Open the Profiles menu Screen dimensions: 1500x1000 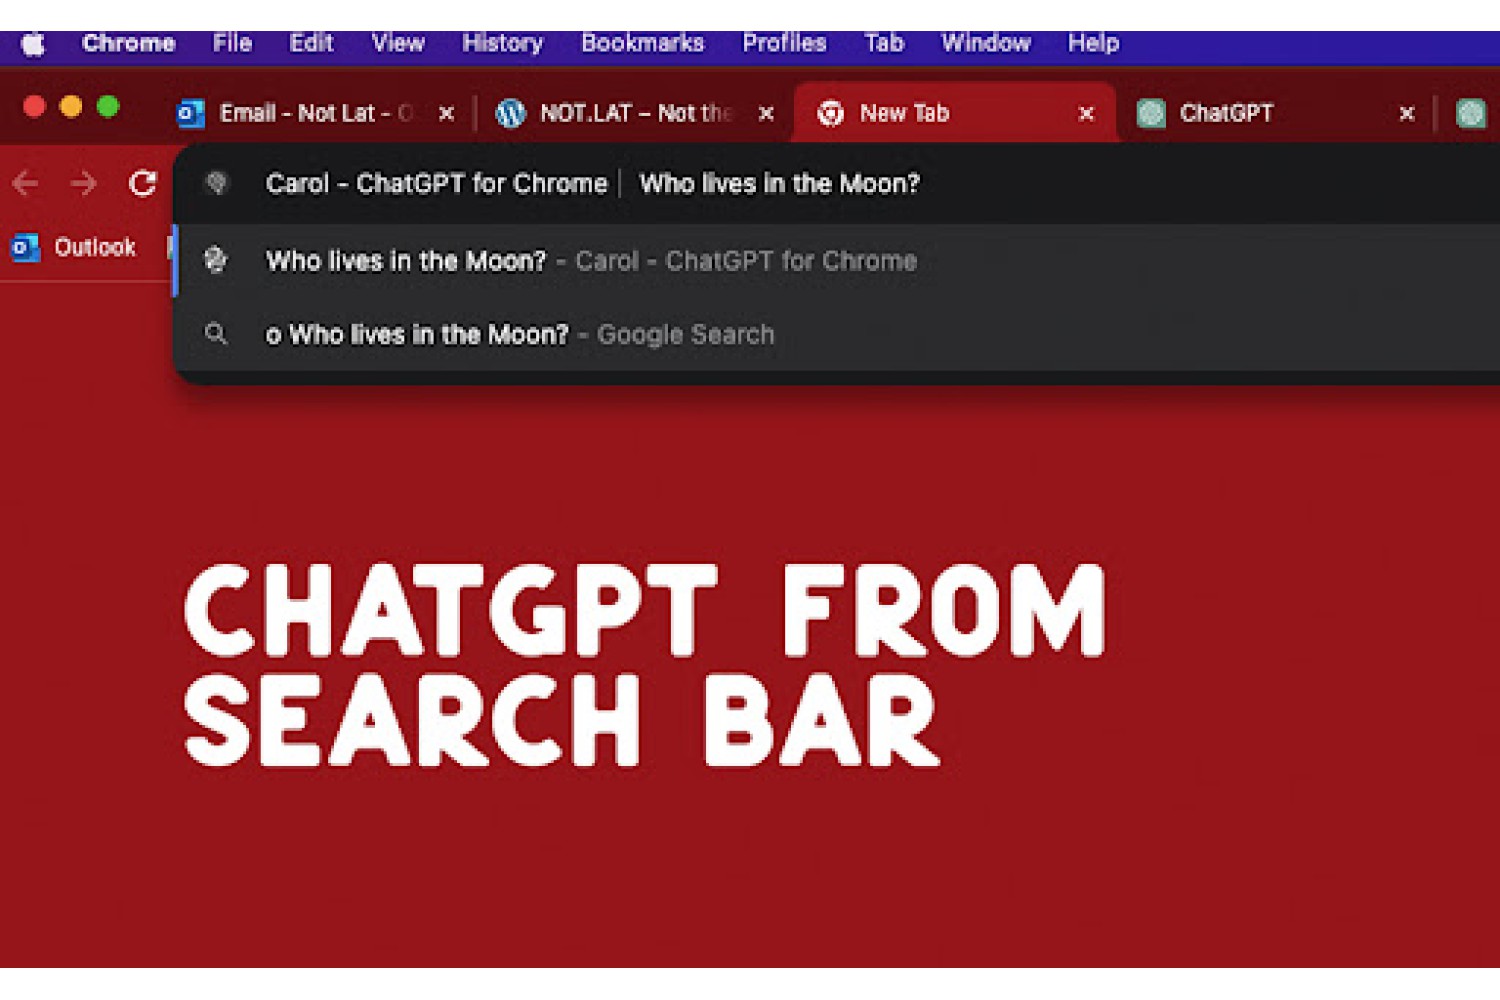[x=784, y=43]
